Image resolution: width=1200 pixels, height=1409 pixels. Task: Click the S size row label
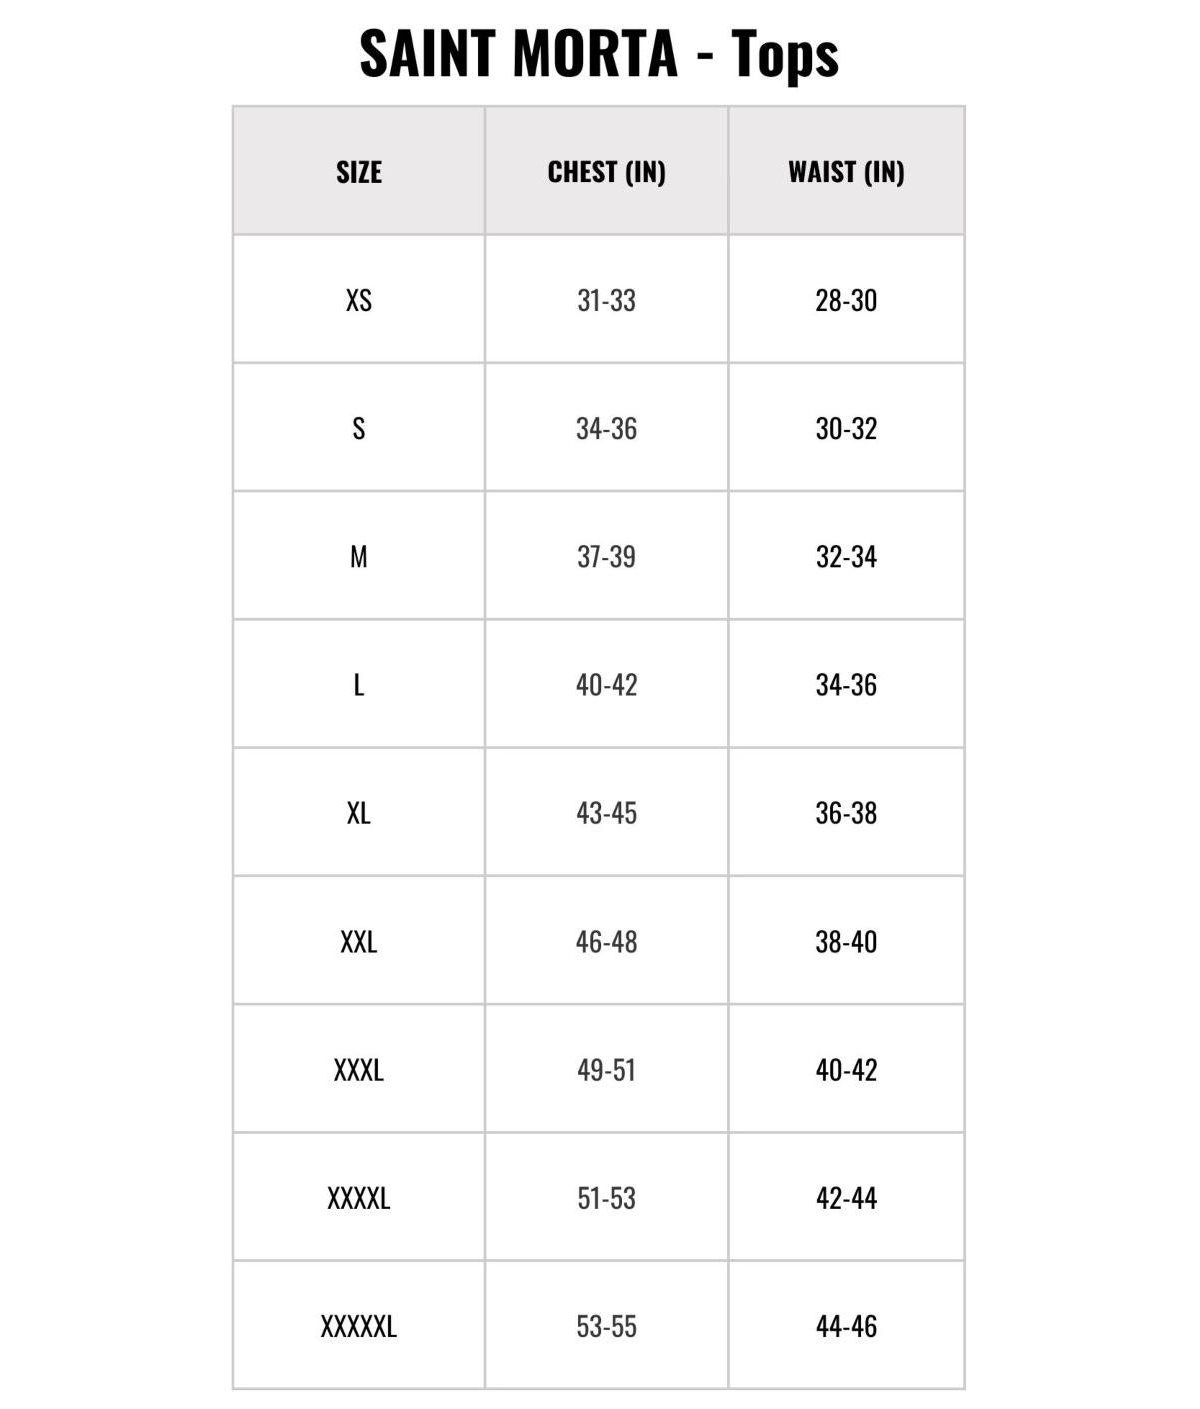click(x=359, y=428)
